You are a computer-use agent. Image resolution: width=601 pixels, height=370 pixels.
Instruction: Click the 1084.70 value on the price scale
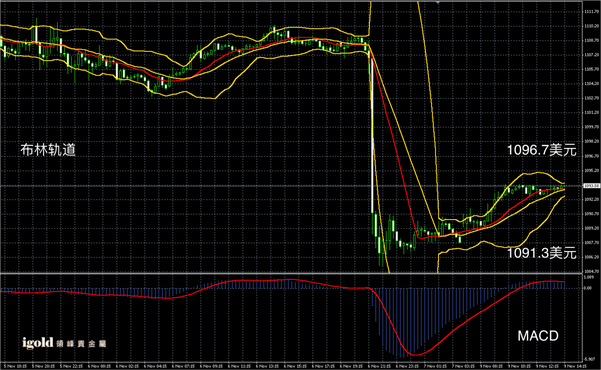[x=590, y=271]
